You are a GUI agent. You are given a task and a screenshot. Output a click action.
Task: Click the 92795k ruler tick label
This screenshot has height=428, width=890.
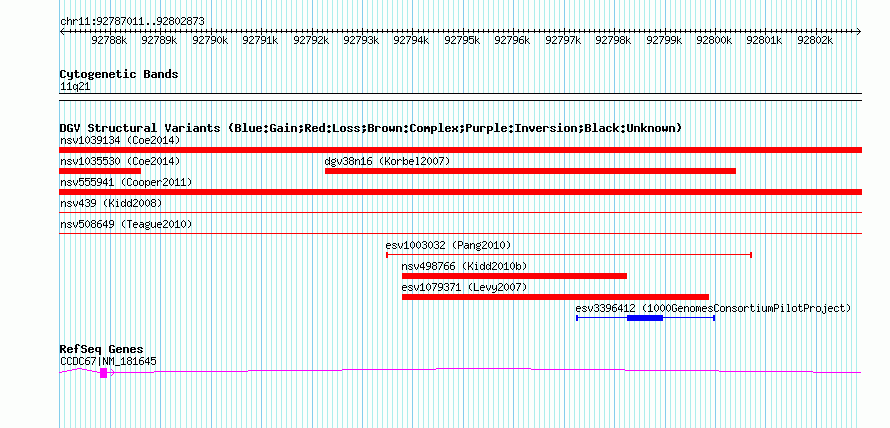coord(463,40)
